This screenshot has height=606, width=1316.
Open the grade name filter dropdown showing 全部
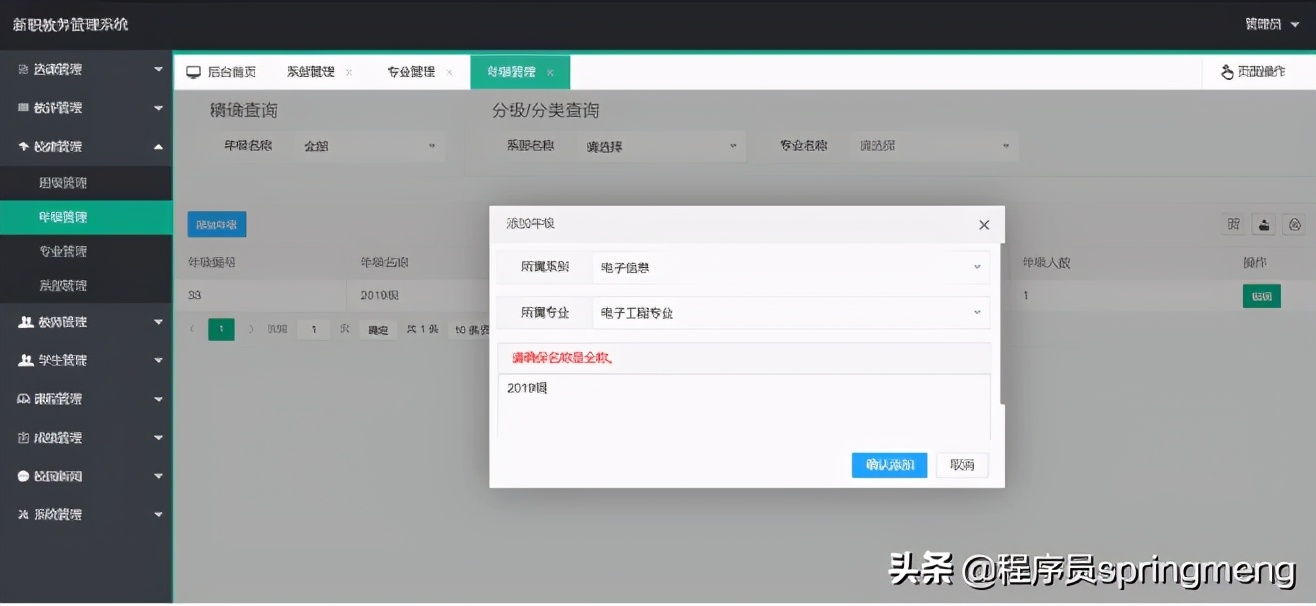(370, 145)
